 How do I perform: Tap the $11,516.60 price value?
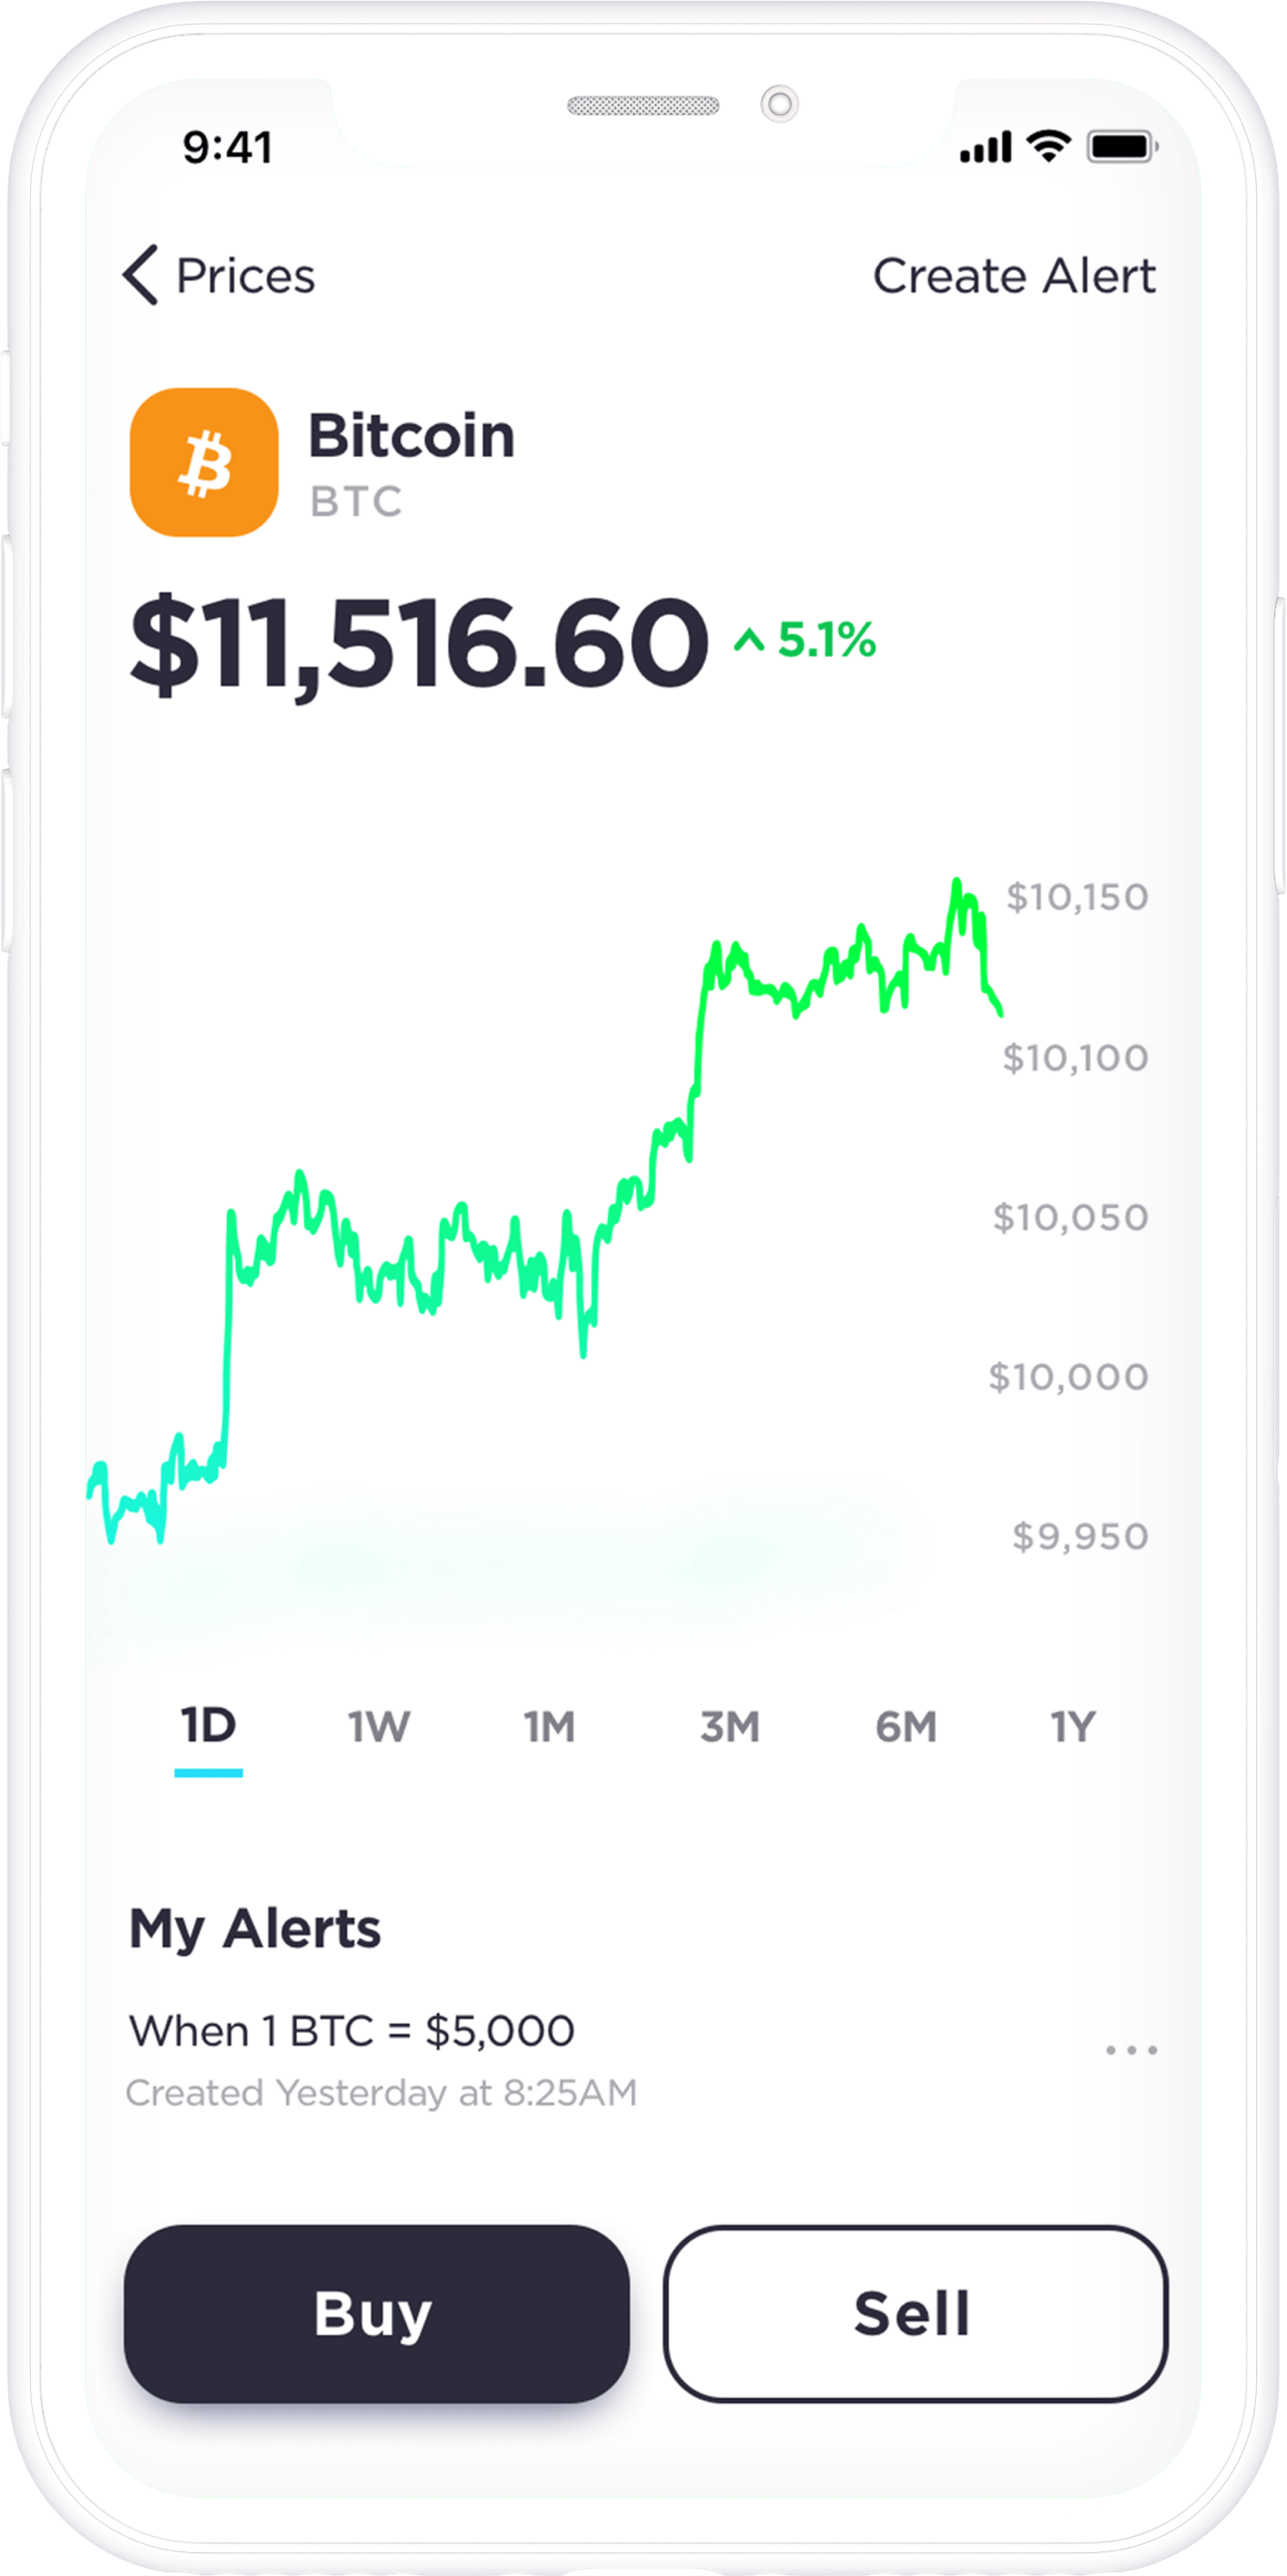(x=419, y=642)
